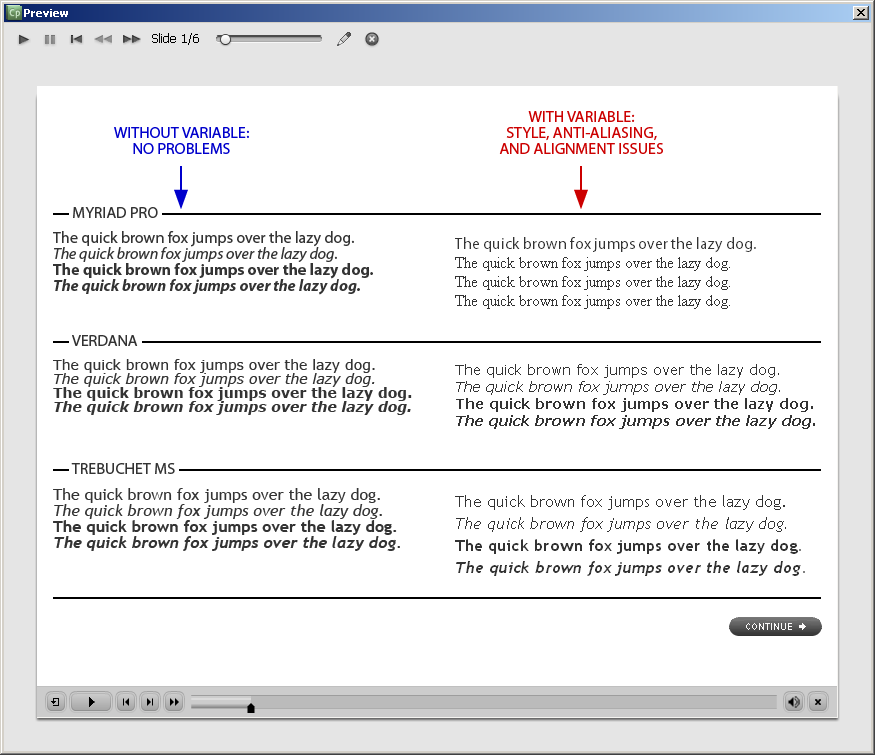The image size is (875, 755).
Task: Click the playbar rewind icon at bottom-left
Action: point(55,702)
